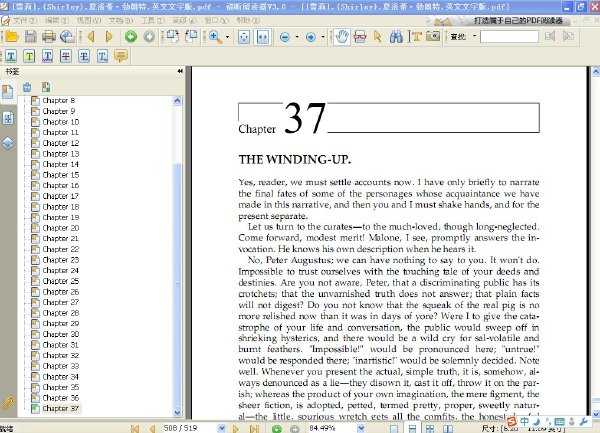Go to next page with yellow right arrow
Image resolution: width=600 pixels, height=433 pixels.
click(109, 37)
